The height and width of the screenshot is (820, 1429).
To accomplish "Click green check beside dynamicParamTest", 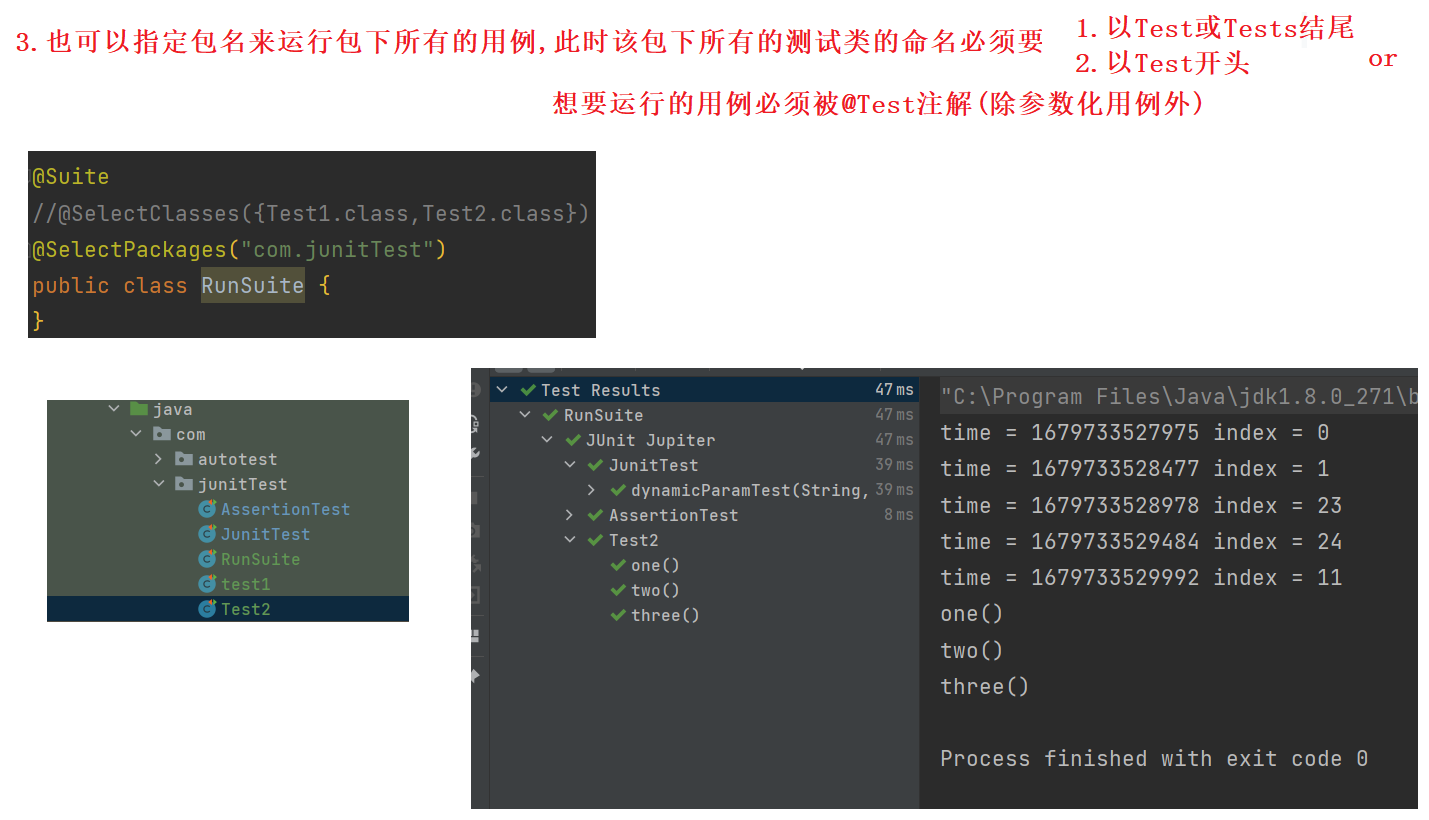I will pos(618,490).
